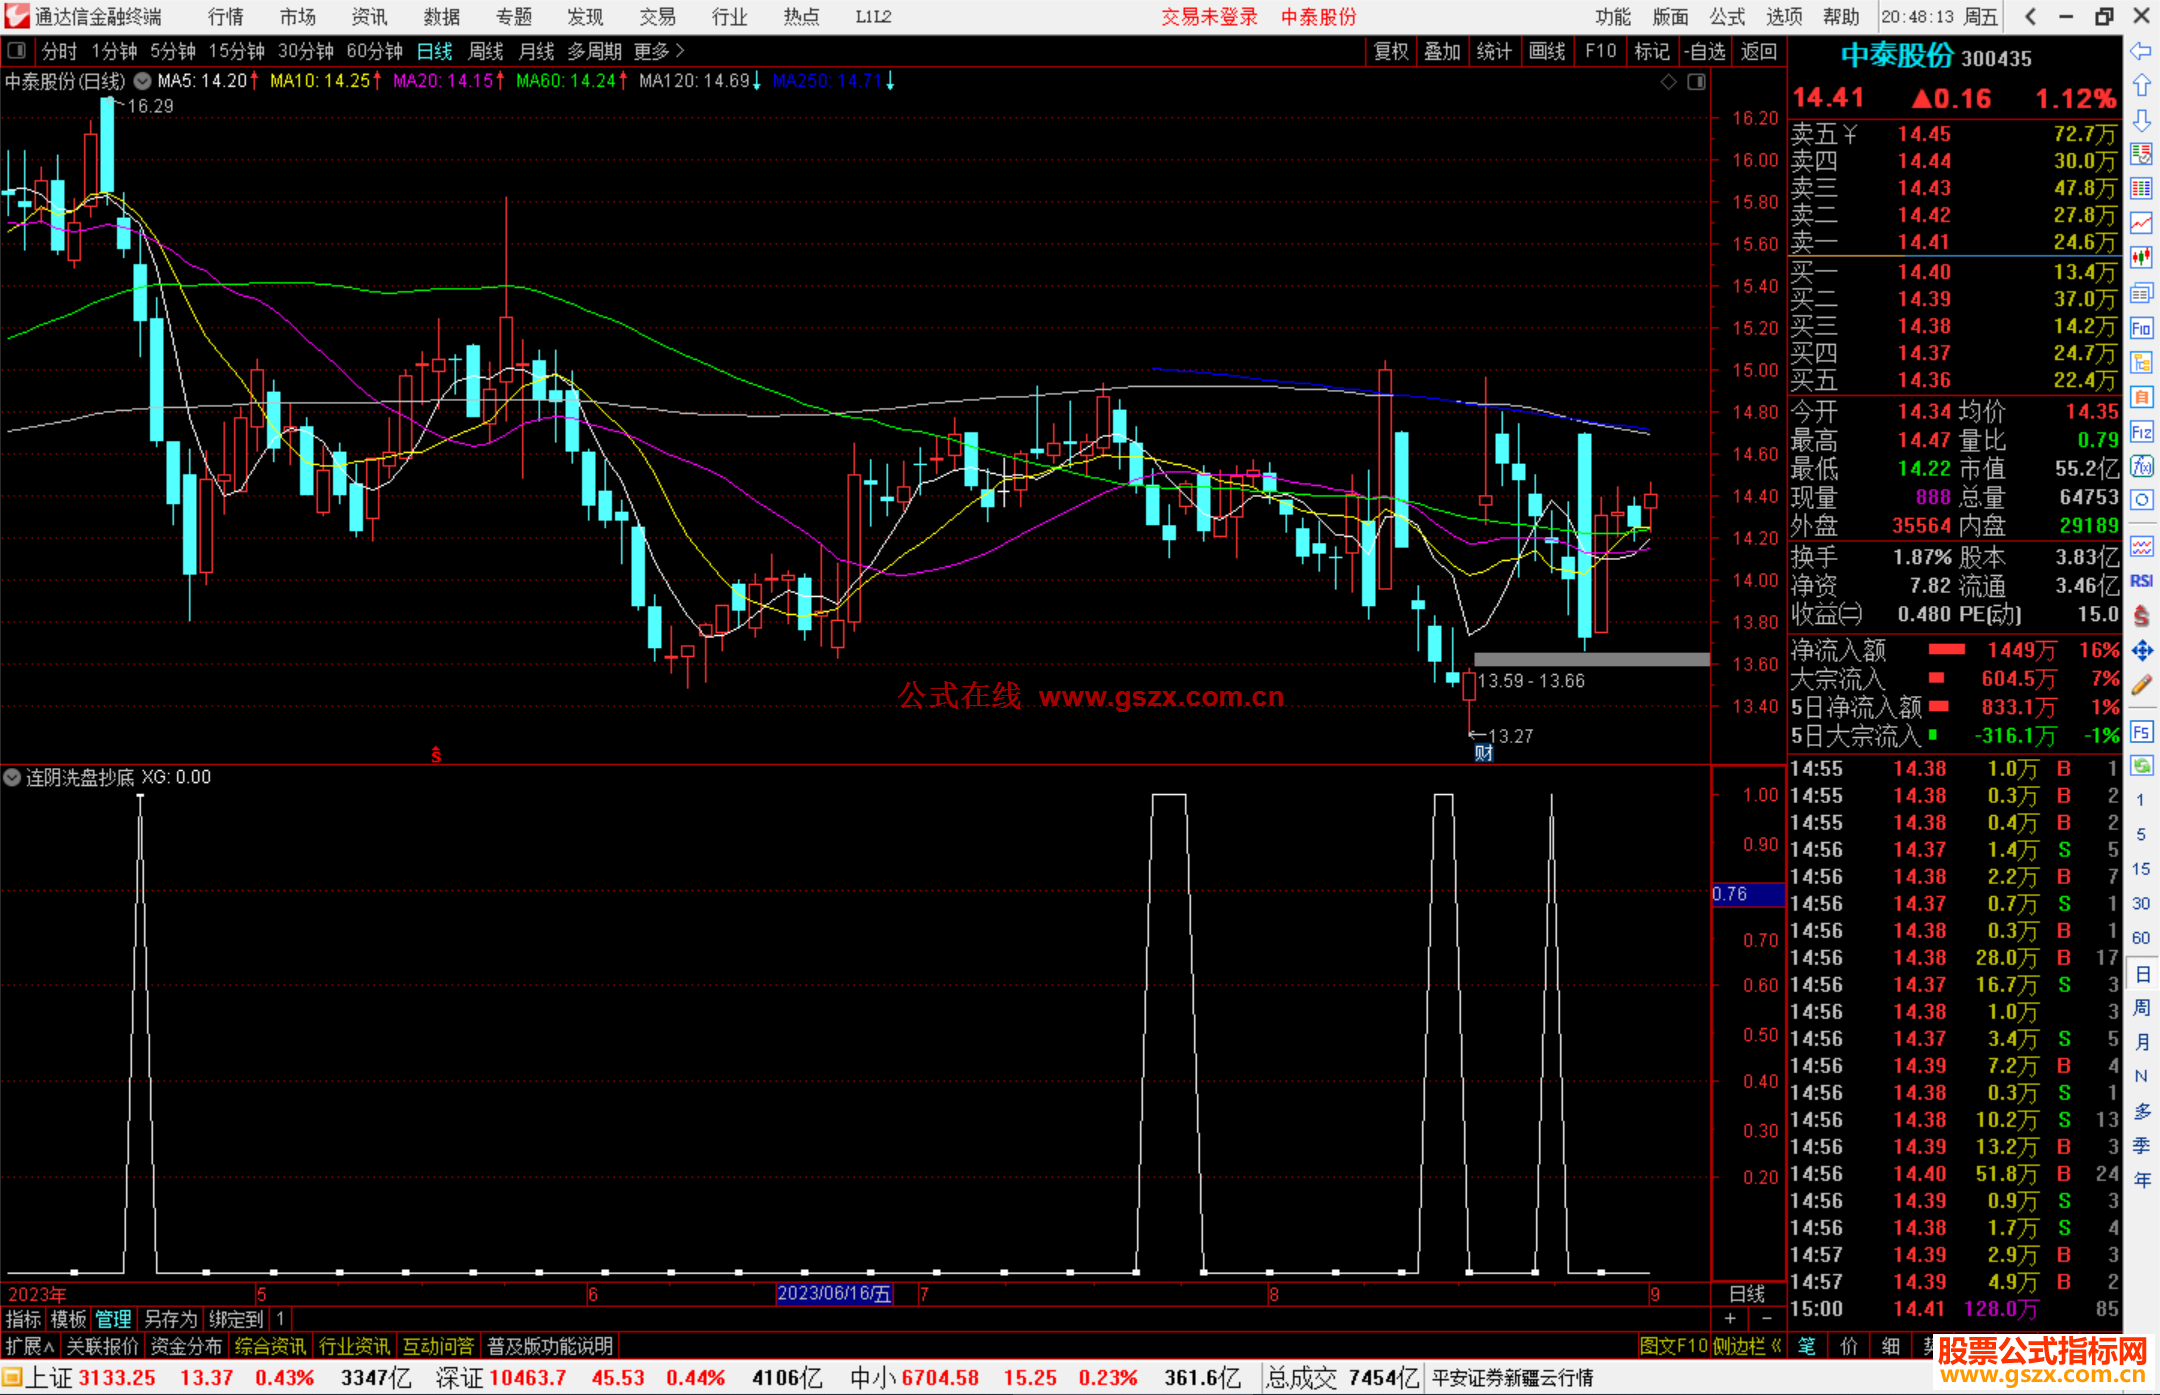Image resolution: width=2160 pixels, height=1395 pixels.
Task: Click the F12 sidebar icon
Action: [2141, 432]
